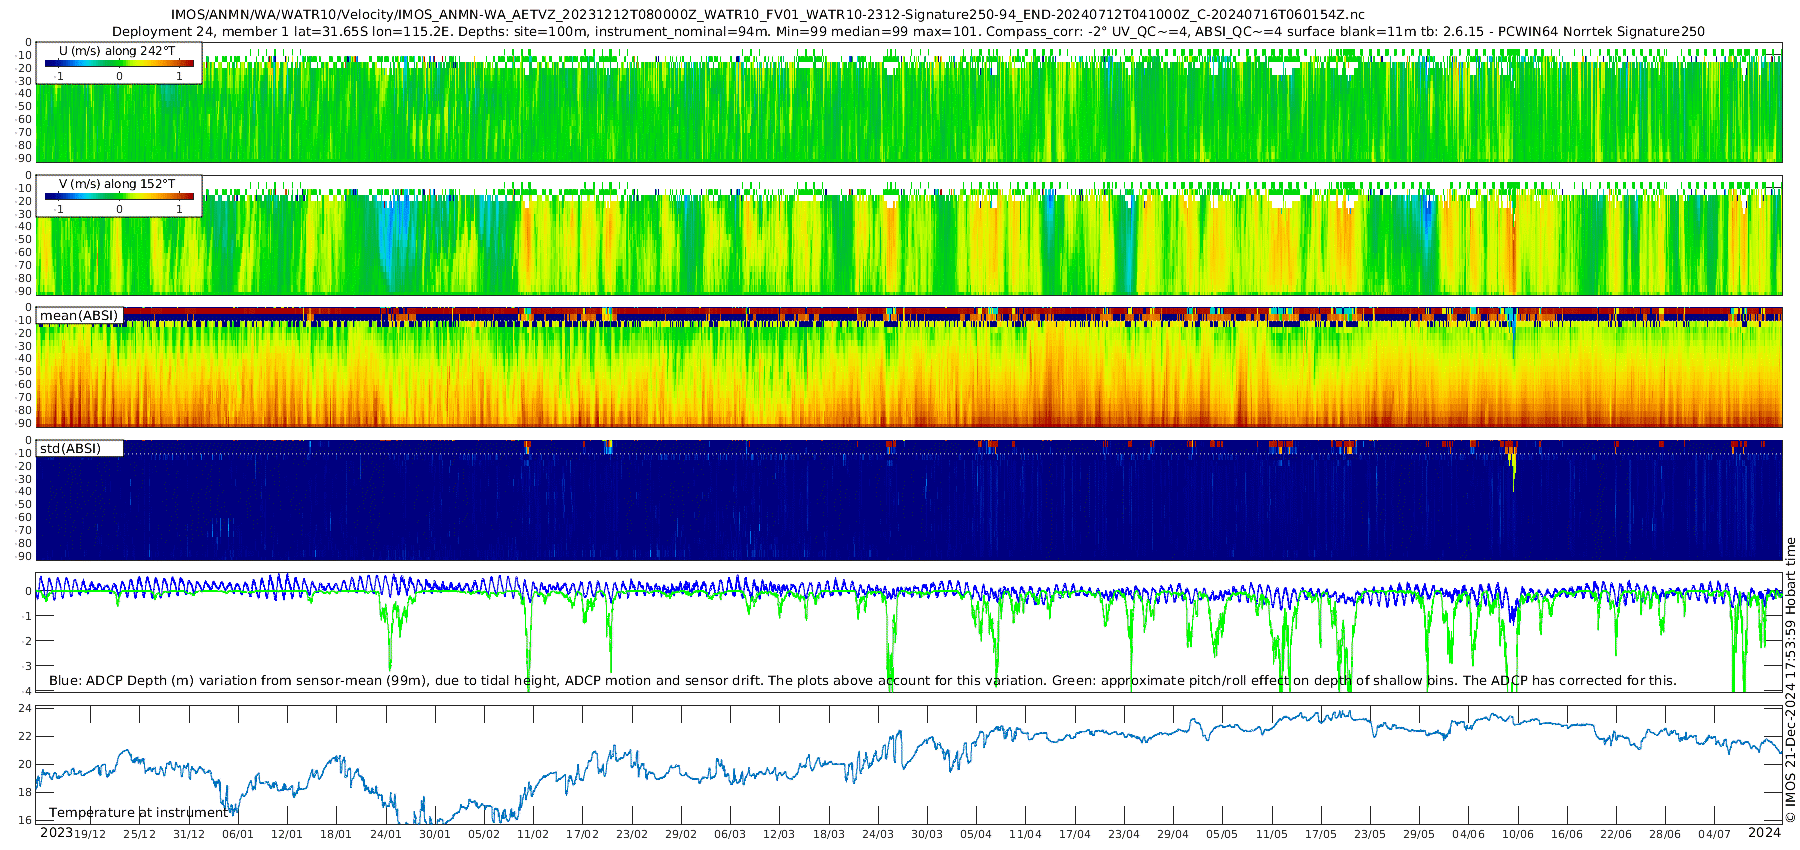Click the -4 tick on depth variation axis
1800x850 pixels.
point(25,691)
